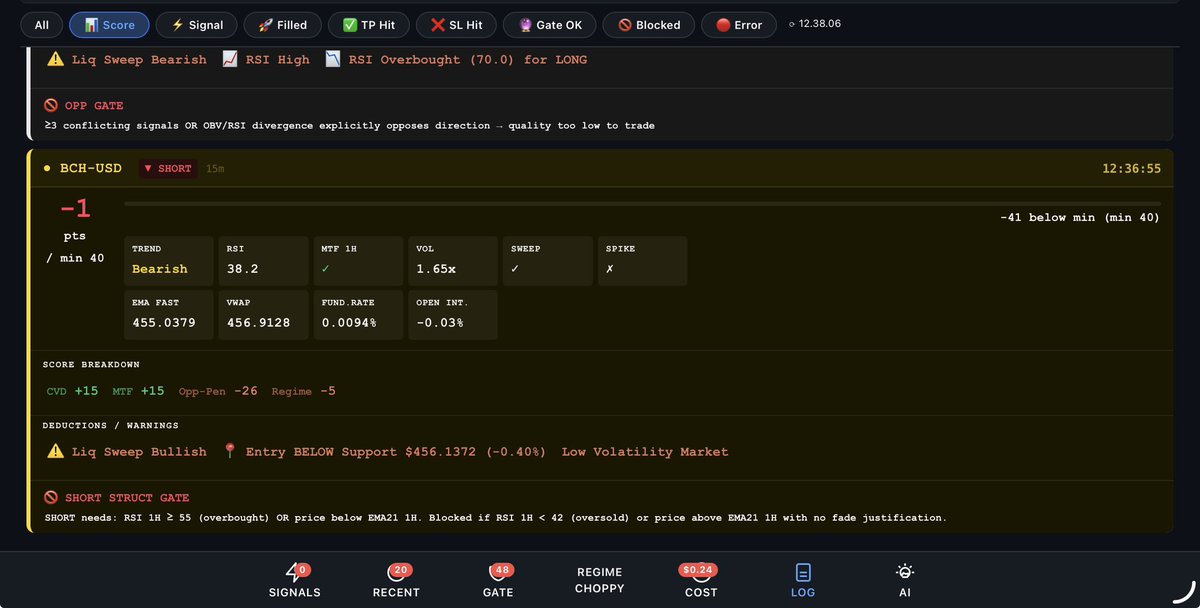The height and width of the screenshot is (608, 1200).
Task: Click the red circle icon in Error chip
Action: pyautogui.click(x=723, y=25)
